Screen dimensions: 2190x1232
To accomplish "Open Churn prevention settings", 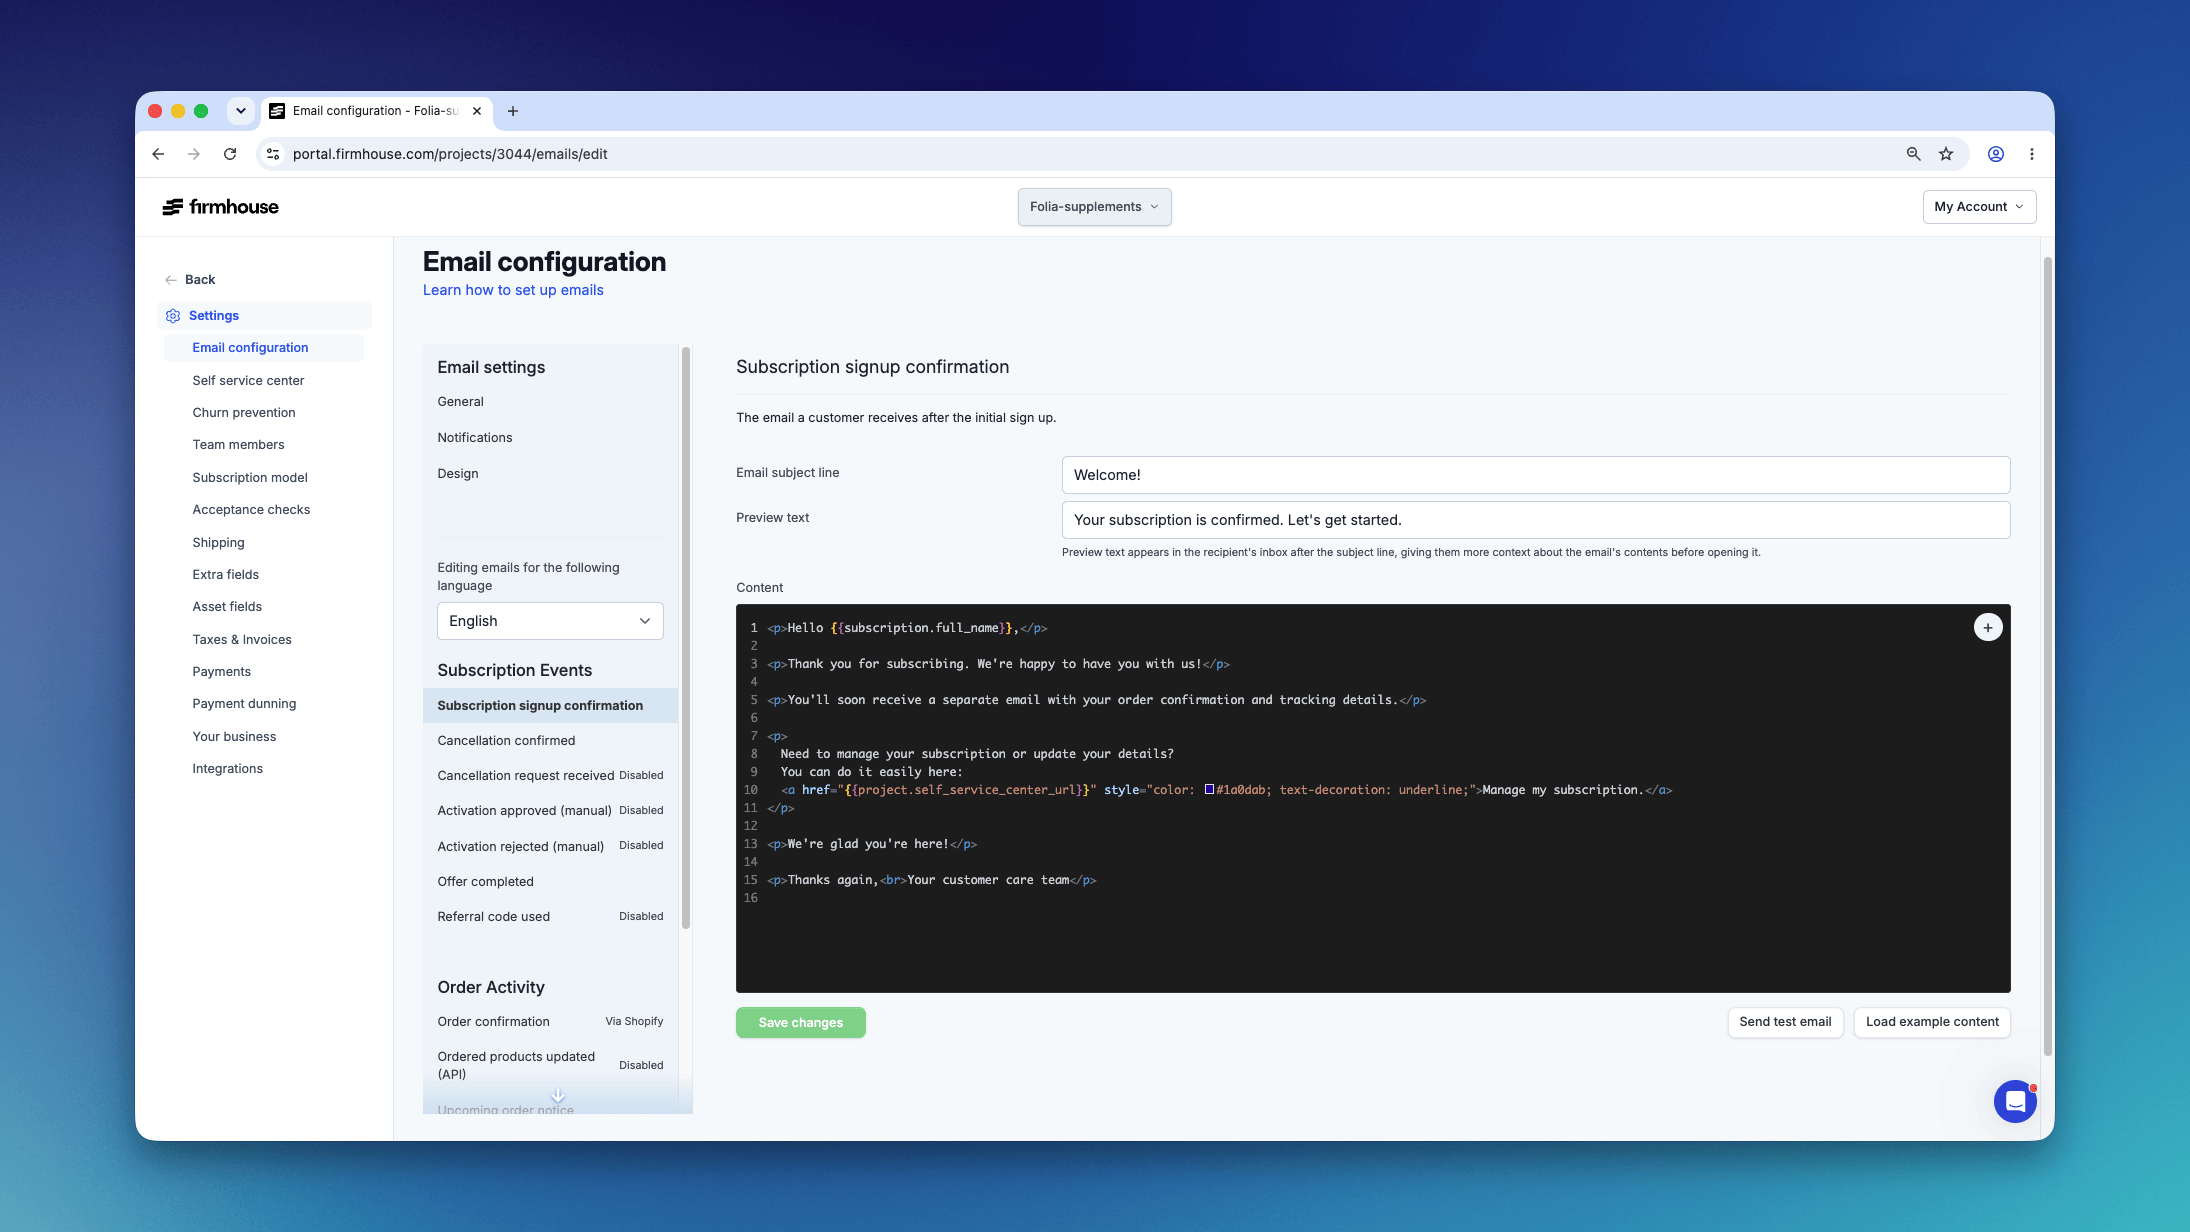I will pyautogui.click(x=244, y=413).
